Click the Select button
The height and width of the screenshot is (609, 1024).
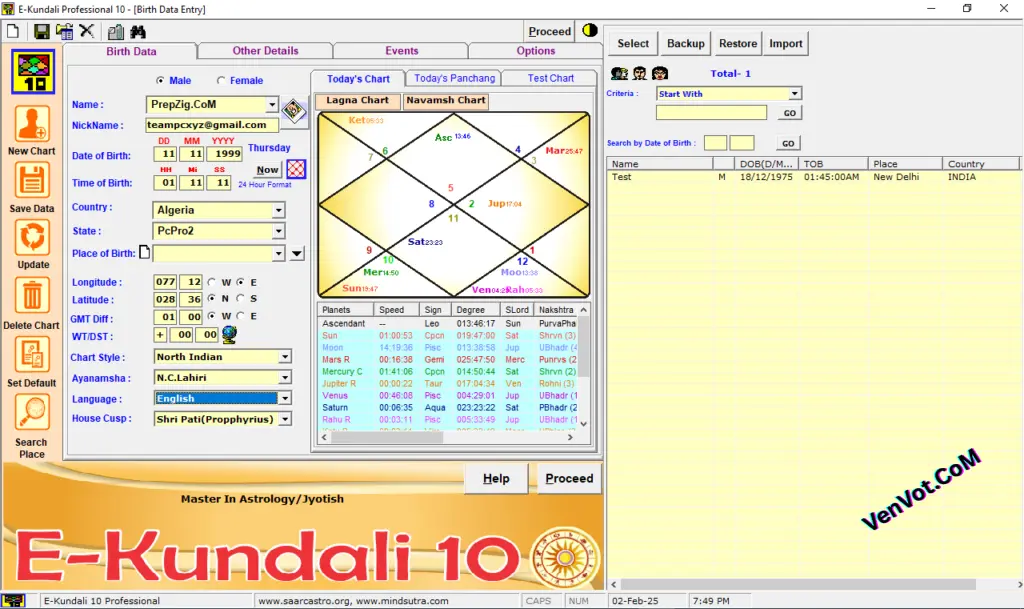click(633, 44)
